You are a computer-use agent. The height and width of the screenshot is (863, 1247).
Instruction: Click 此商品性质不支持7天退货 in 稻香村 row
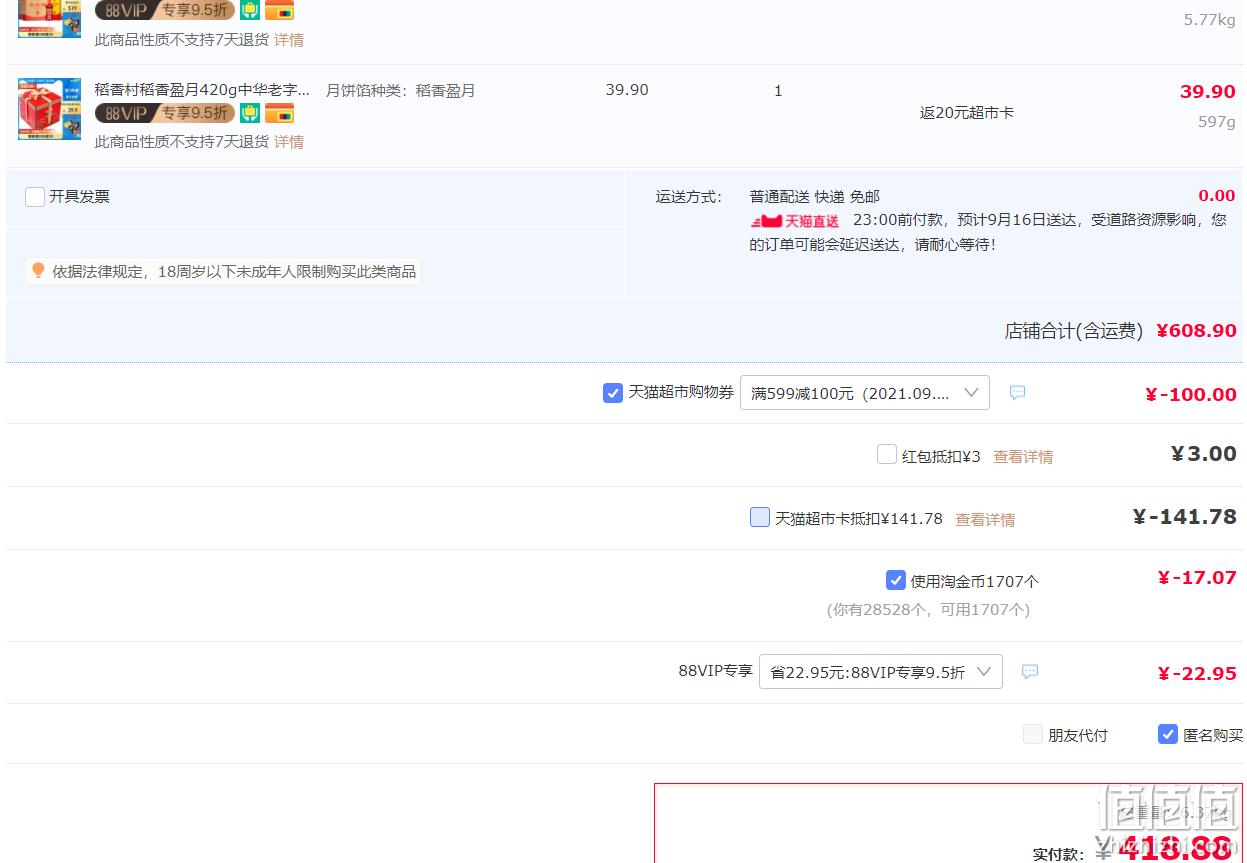(182, 142)
